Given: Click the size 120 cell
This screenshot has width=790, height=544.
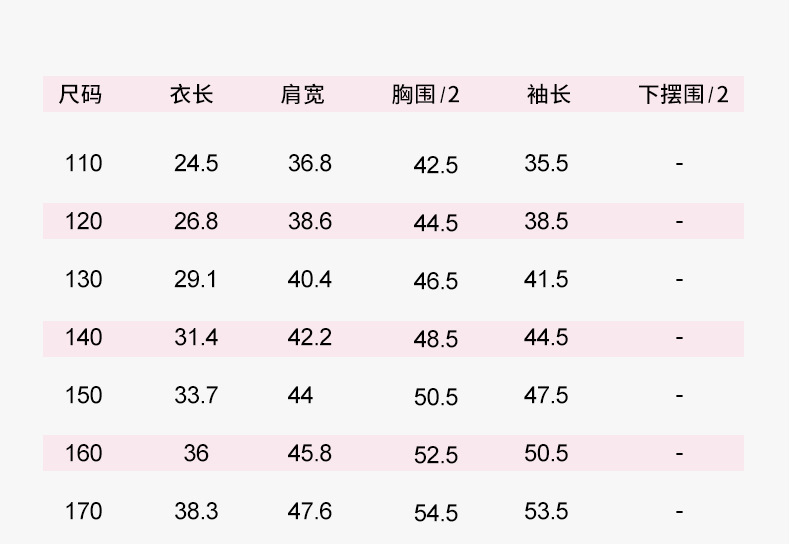Looking at the screenshot, I should [x=84, y=221].
